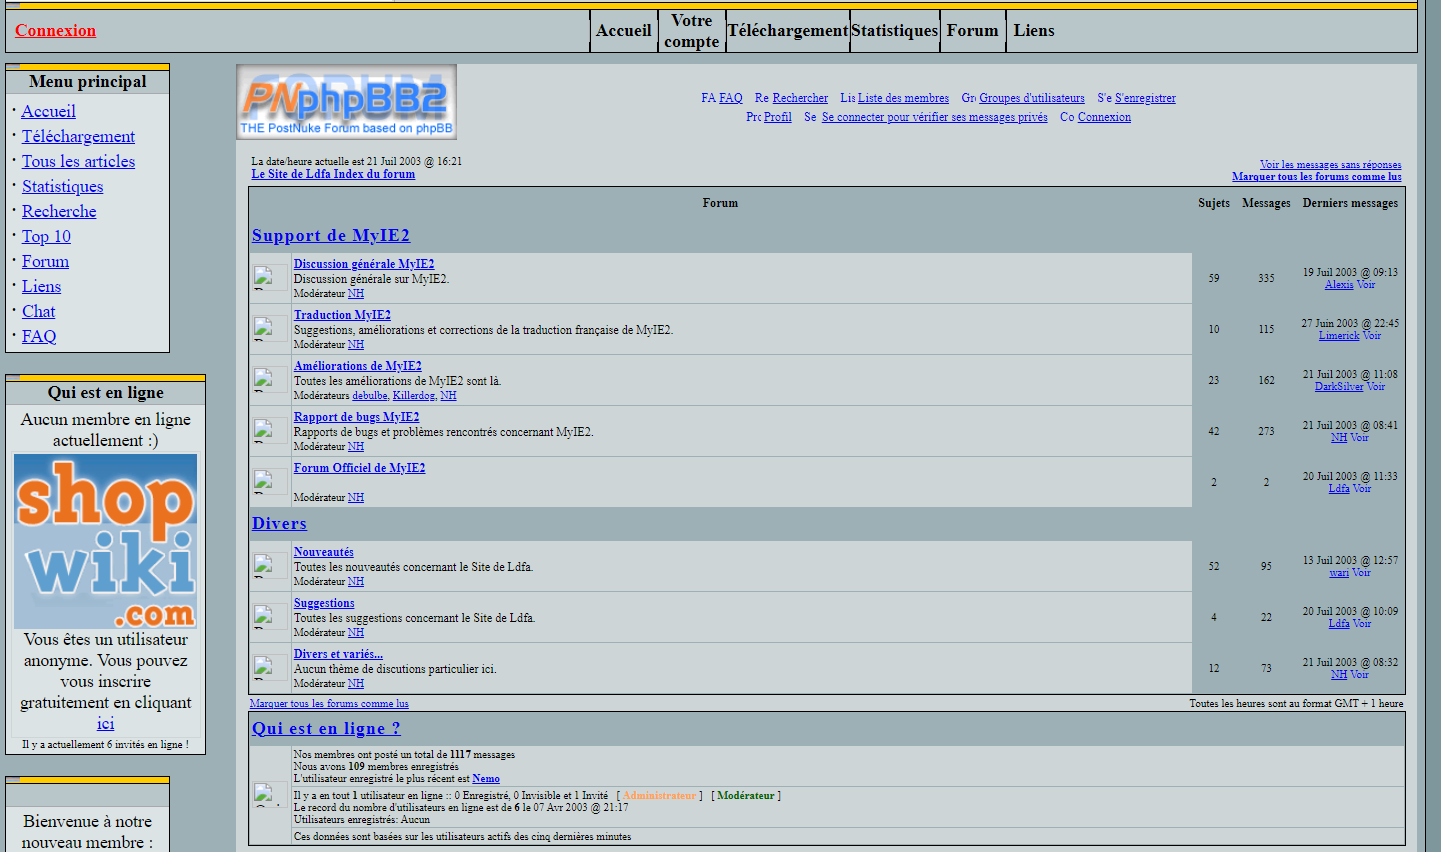
Task: Click the Discussion générale MyIE2 folder icon
Action: 270,278
